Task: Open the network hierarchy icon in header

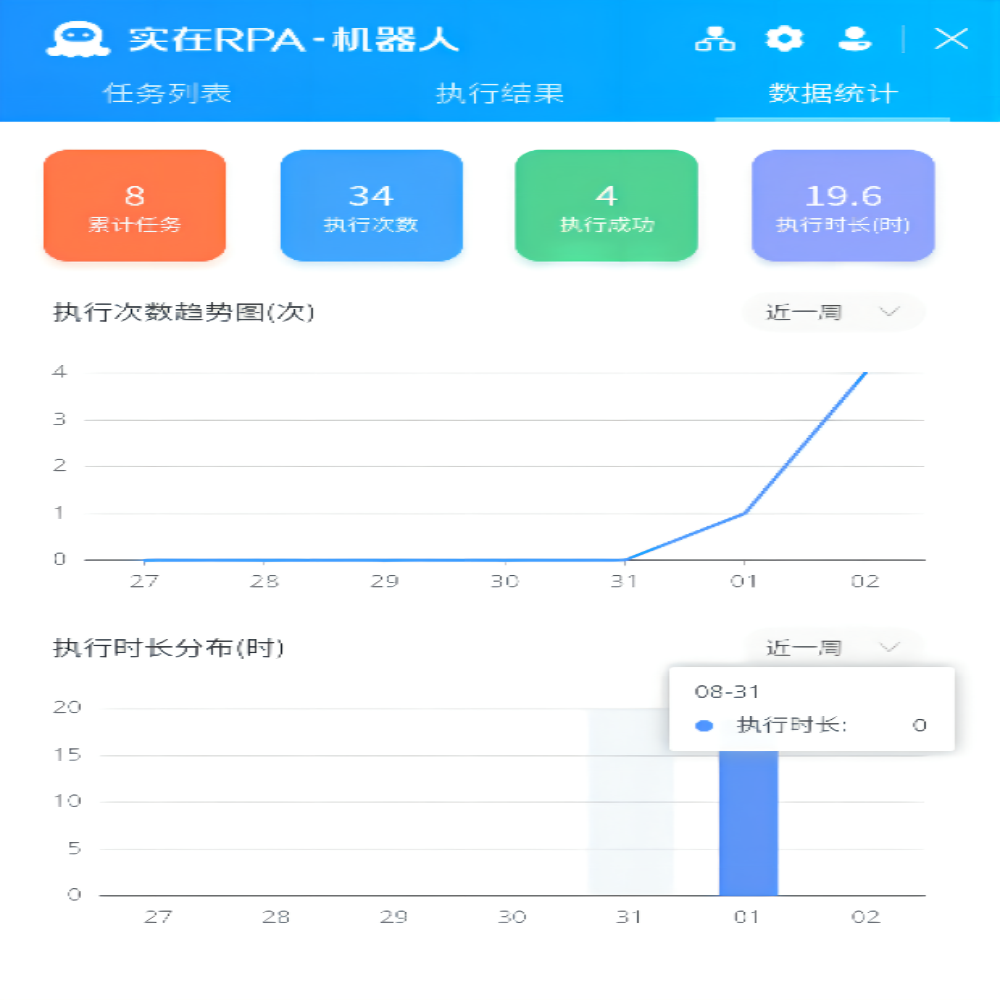Action: 715,39
